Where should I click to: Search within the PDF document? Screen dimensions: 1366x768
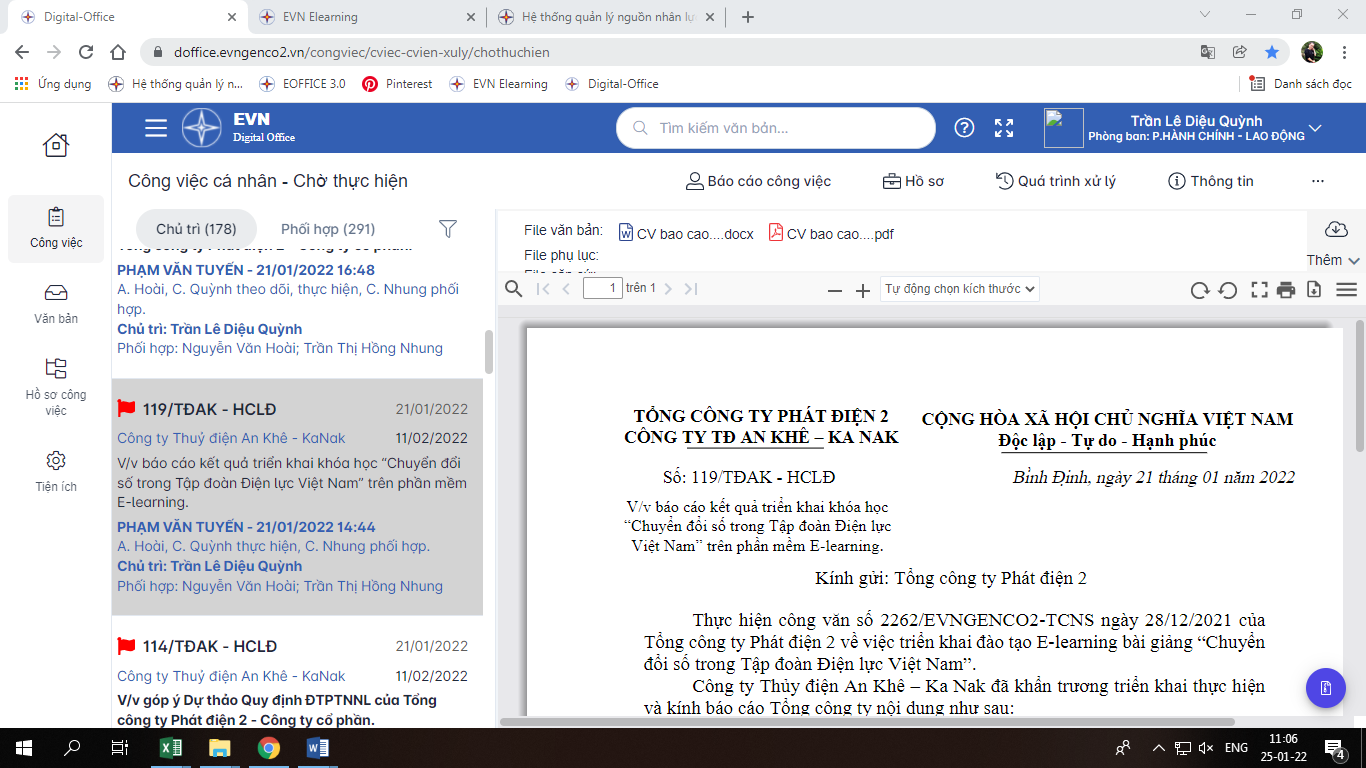[513, 289]
